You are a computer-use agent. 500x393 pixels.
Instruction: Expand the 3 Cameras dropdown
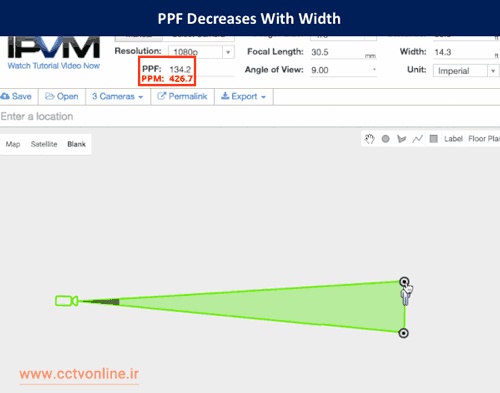[x=118, y=97]
